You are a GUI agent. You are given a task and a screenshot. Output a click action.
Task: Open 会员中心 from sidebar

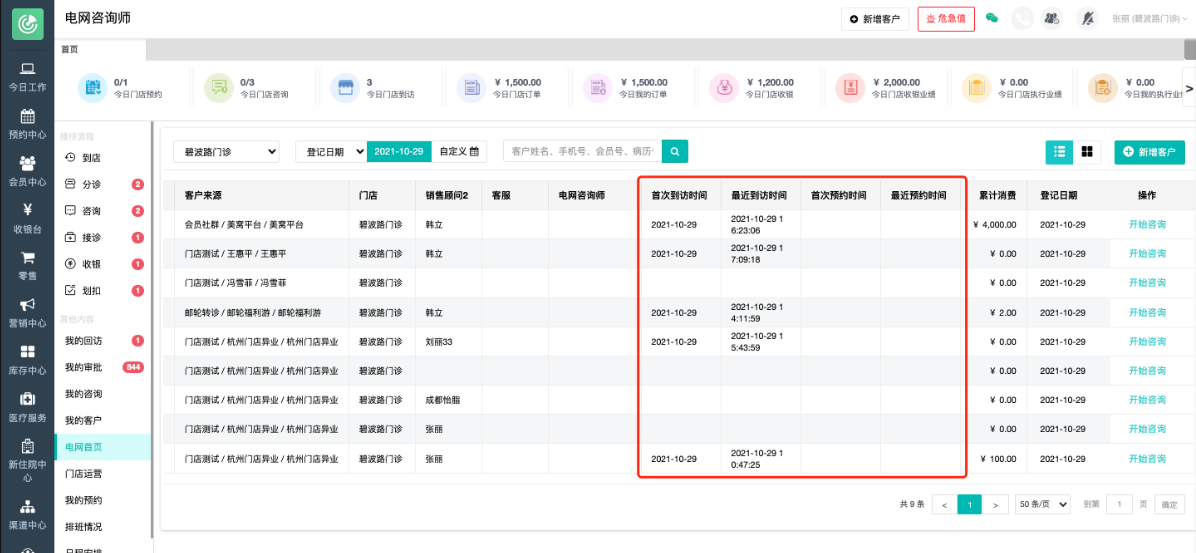[27, 172]
